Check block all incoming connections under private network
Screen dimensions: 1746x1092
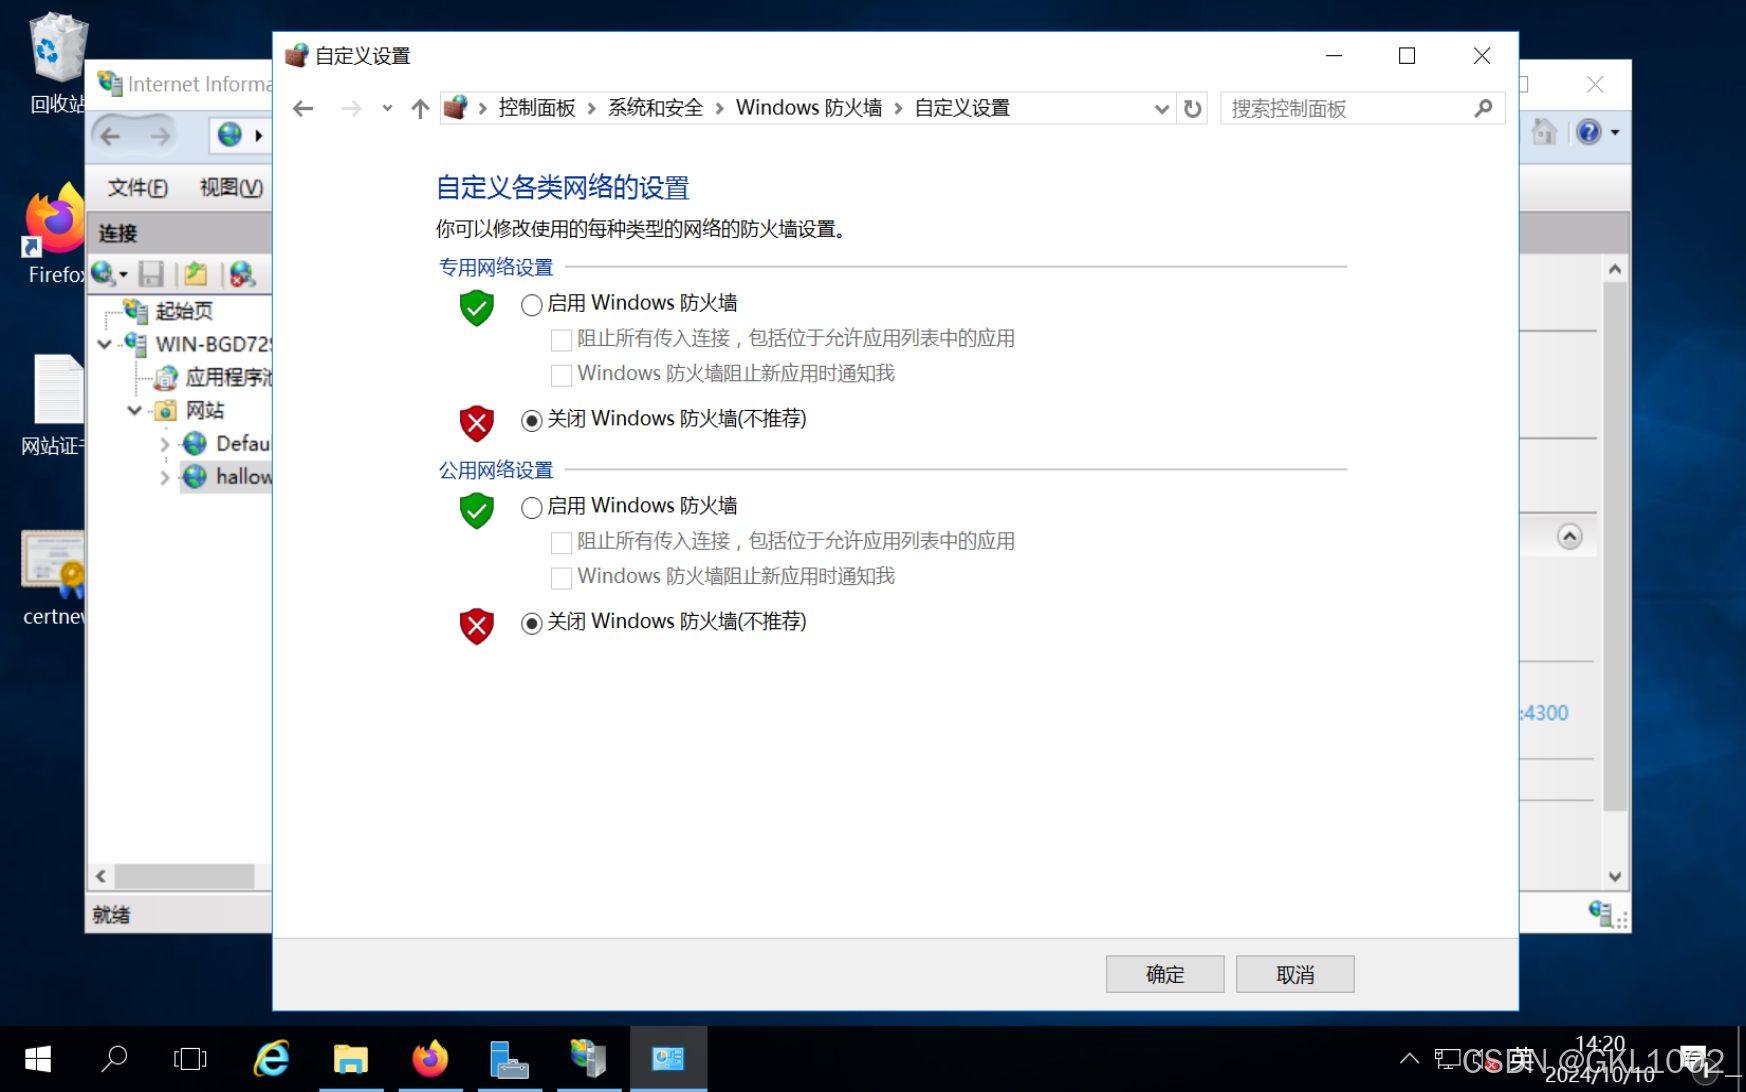pyautogui.click(x=561, y=340)
